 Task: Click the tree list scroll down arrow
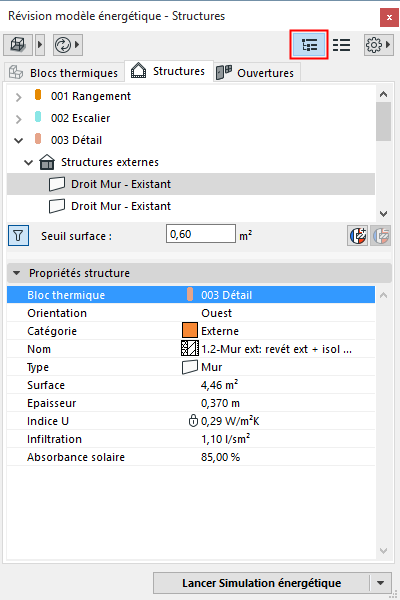pos(384,214)
